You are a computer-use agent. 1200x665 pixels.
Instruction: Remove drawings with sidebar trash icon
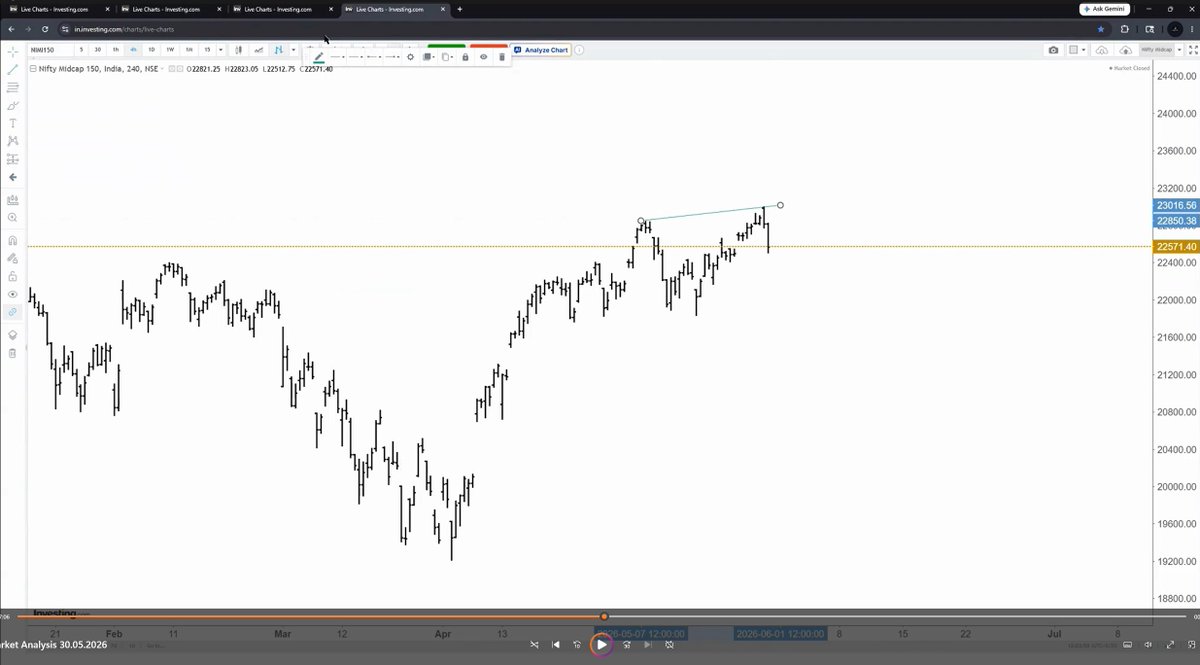pos(12,353)
